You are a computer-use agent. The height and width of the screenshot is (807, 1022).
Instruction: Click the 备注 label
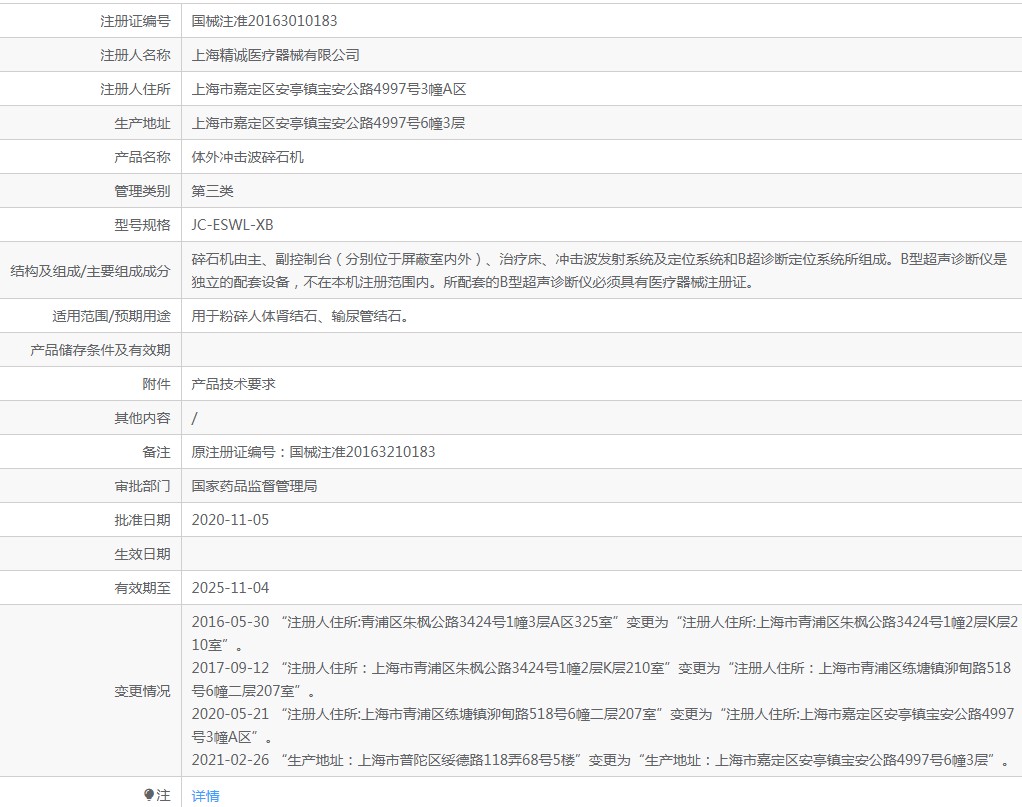tap(156, 452)
